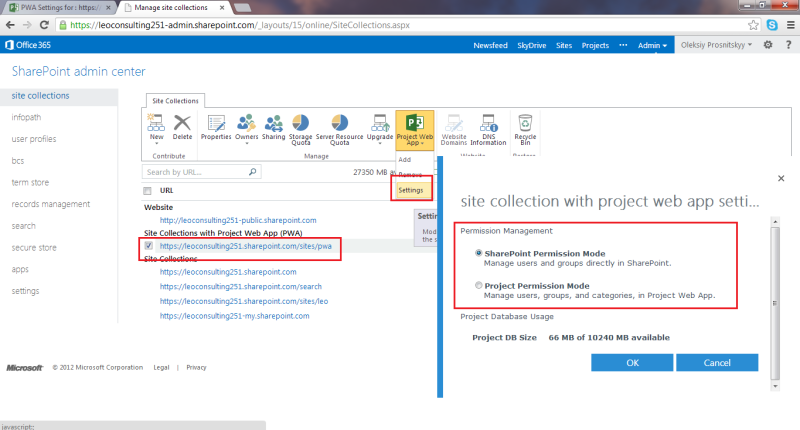
Task: Bookmark page with the star icon
Action: click(x=753, y=25)
